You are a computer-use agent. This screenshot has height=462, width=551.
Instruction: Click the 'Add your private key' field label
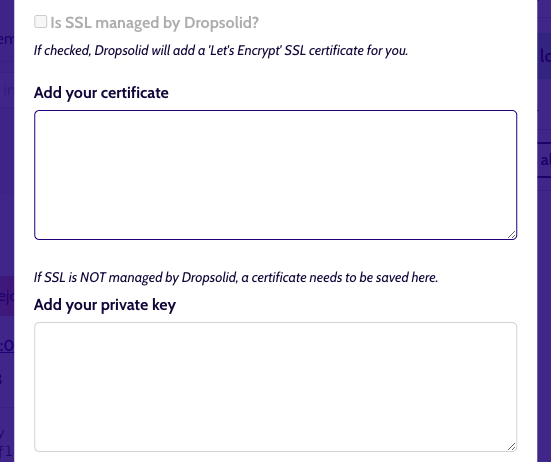(105, 305)
